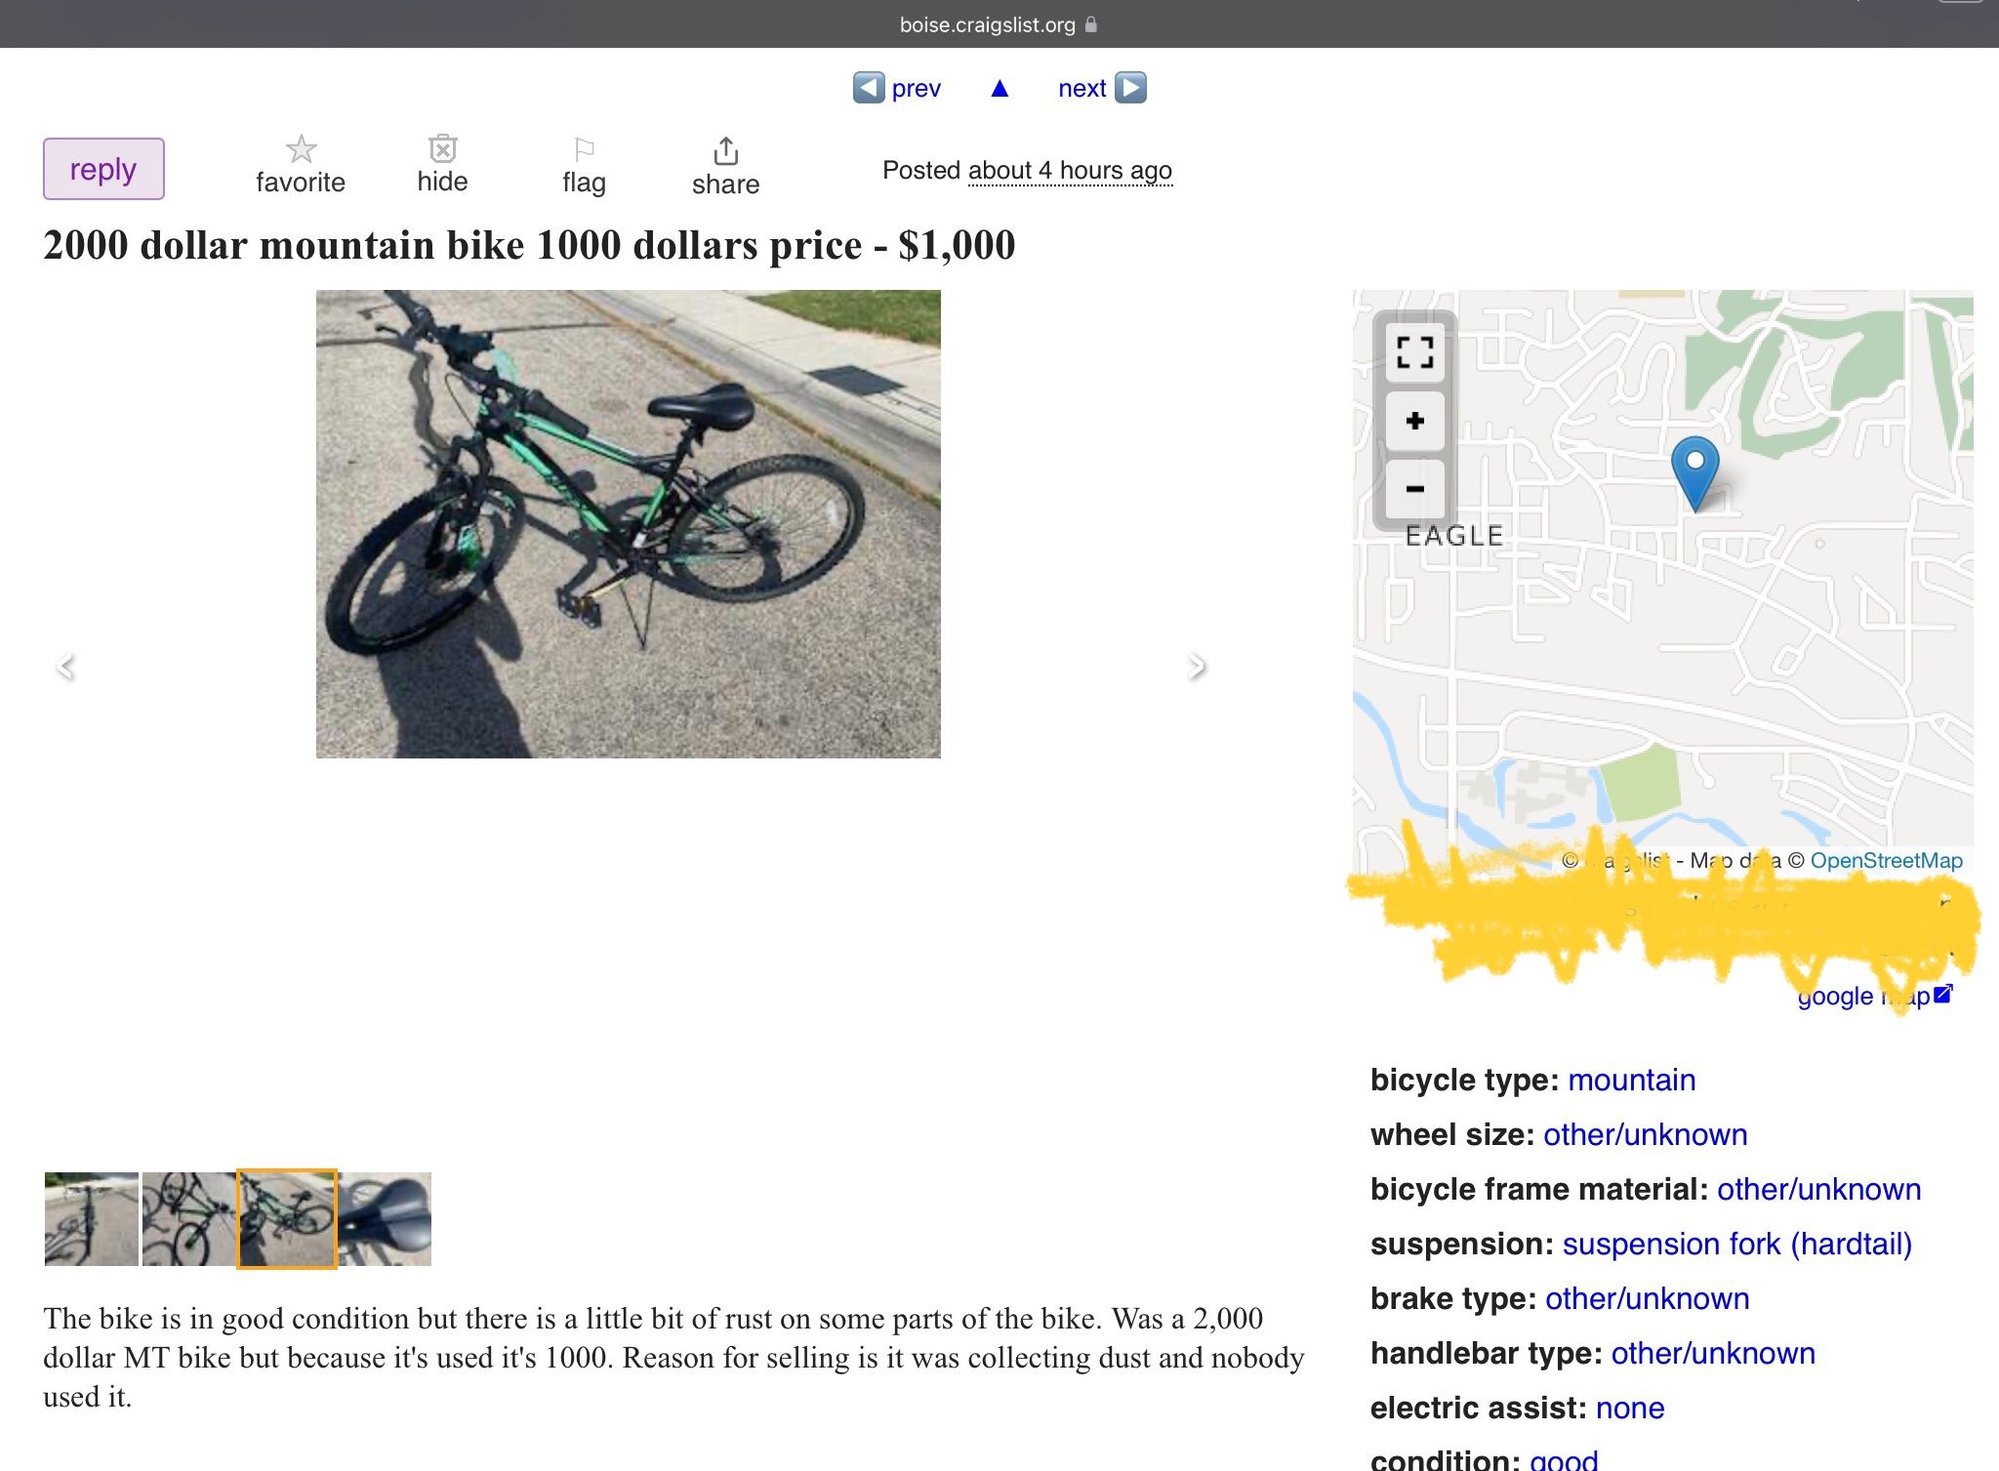Hide this posting with the hide icon
The image size is (1999, 1471).
pos(442,149)
